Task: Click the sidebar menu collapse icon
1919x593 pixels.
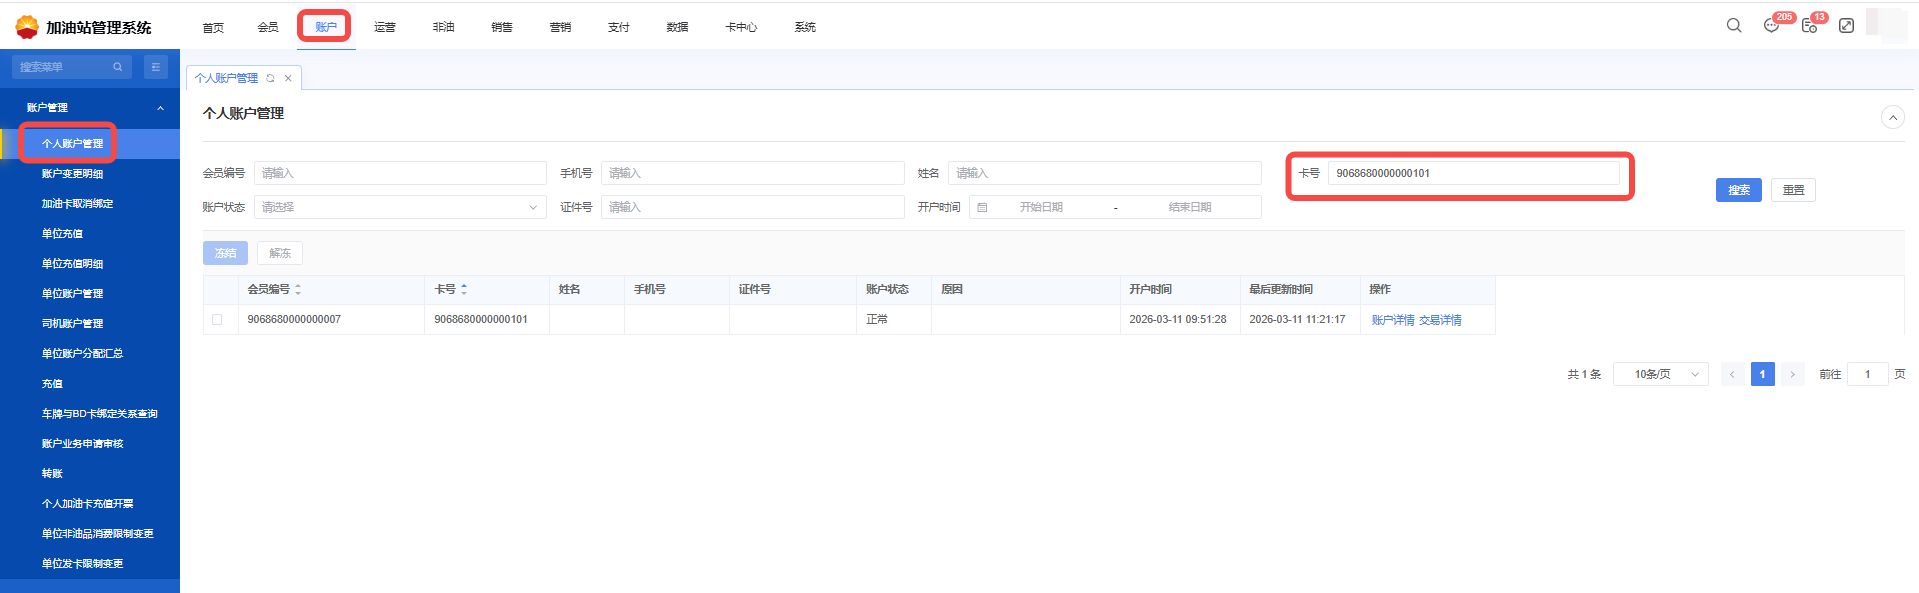Action: [155, 67]
